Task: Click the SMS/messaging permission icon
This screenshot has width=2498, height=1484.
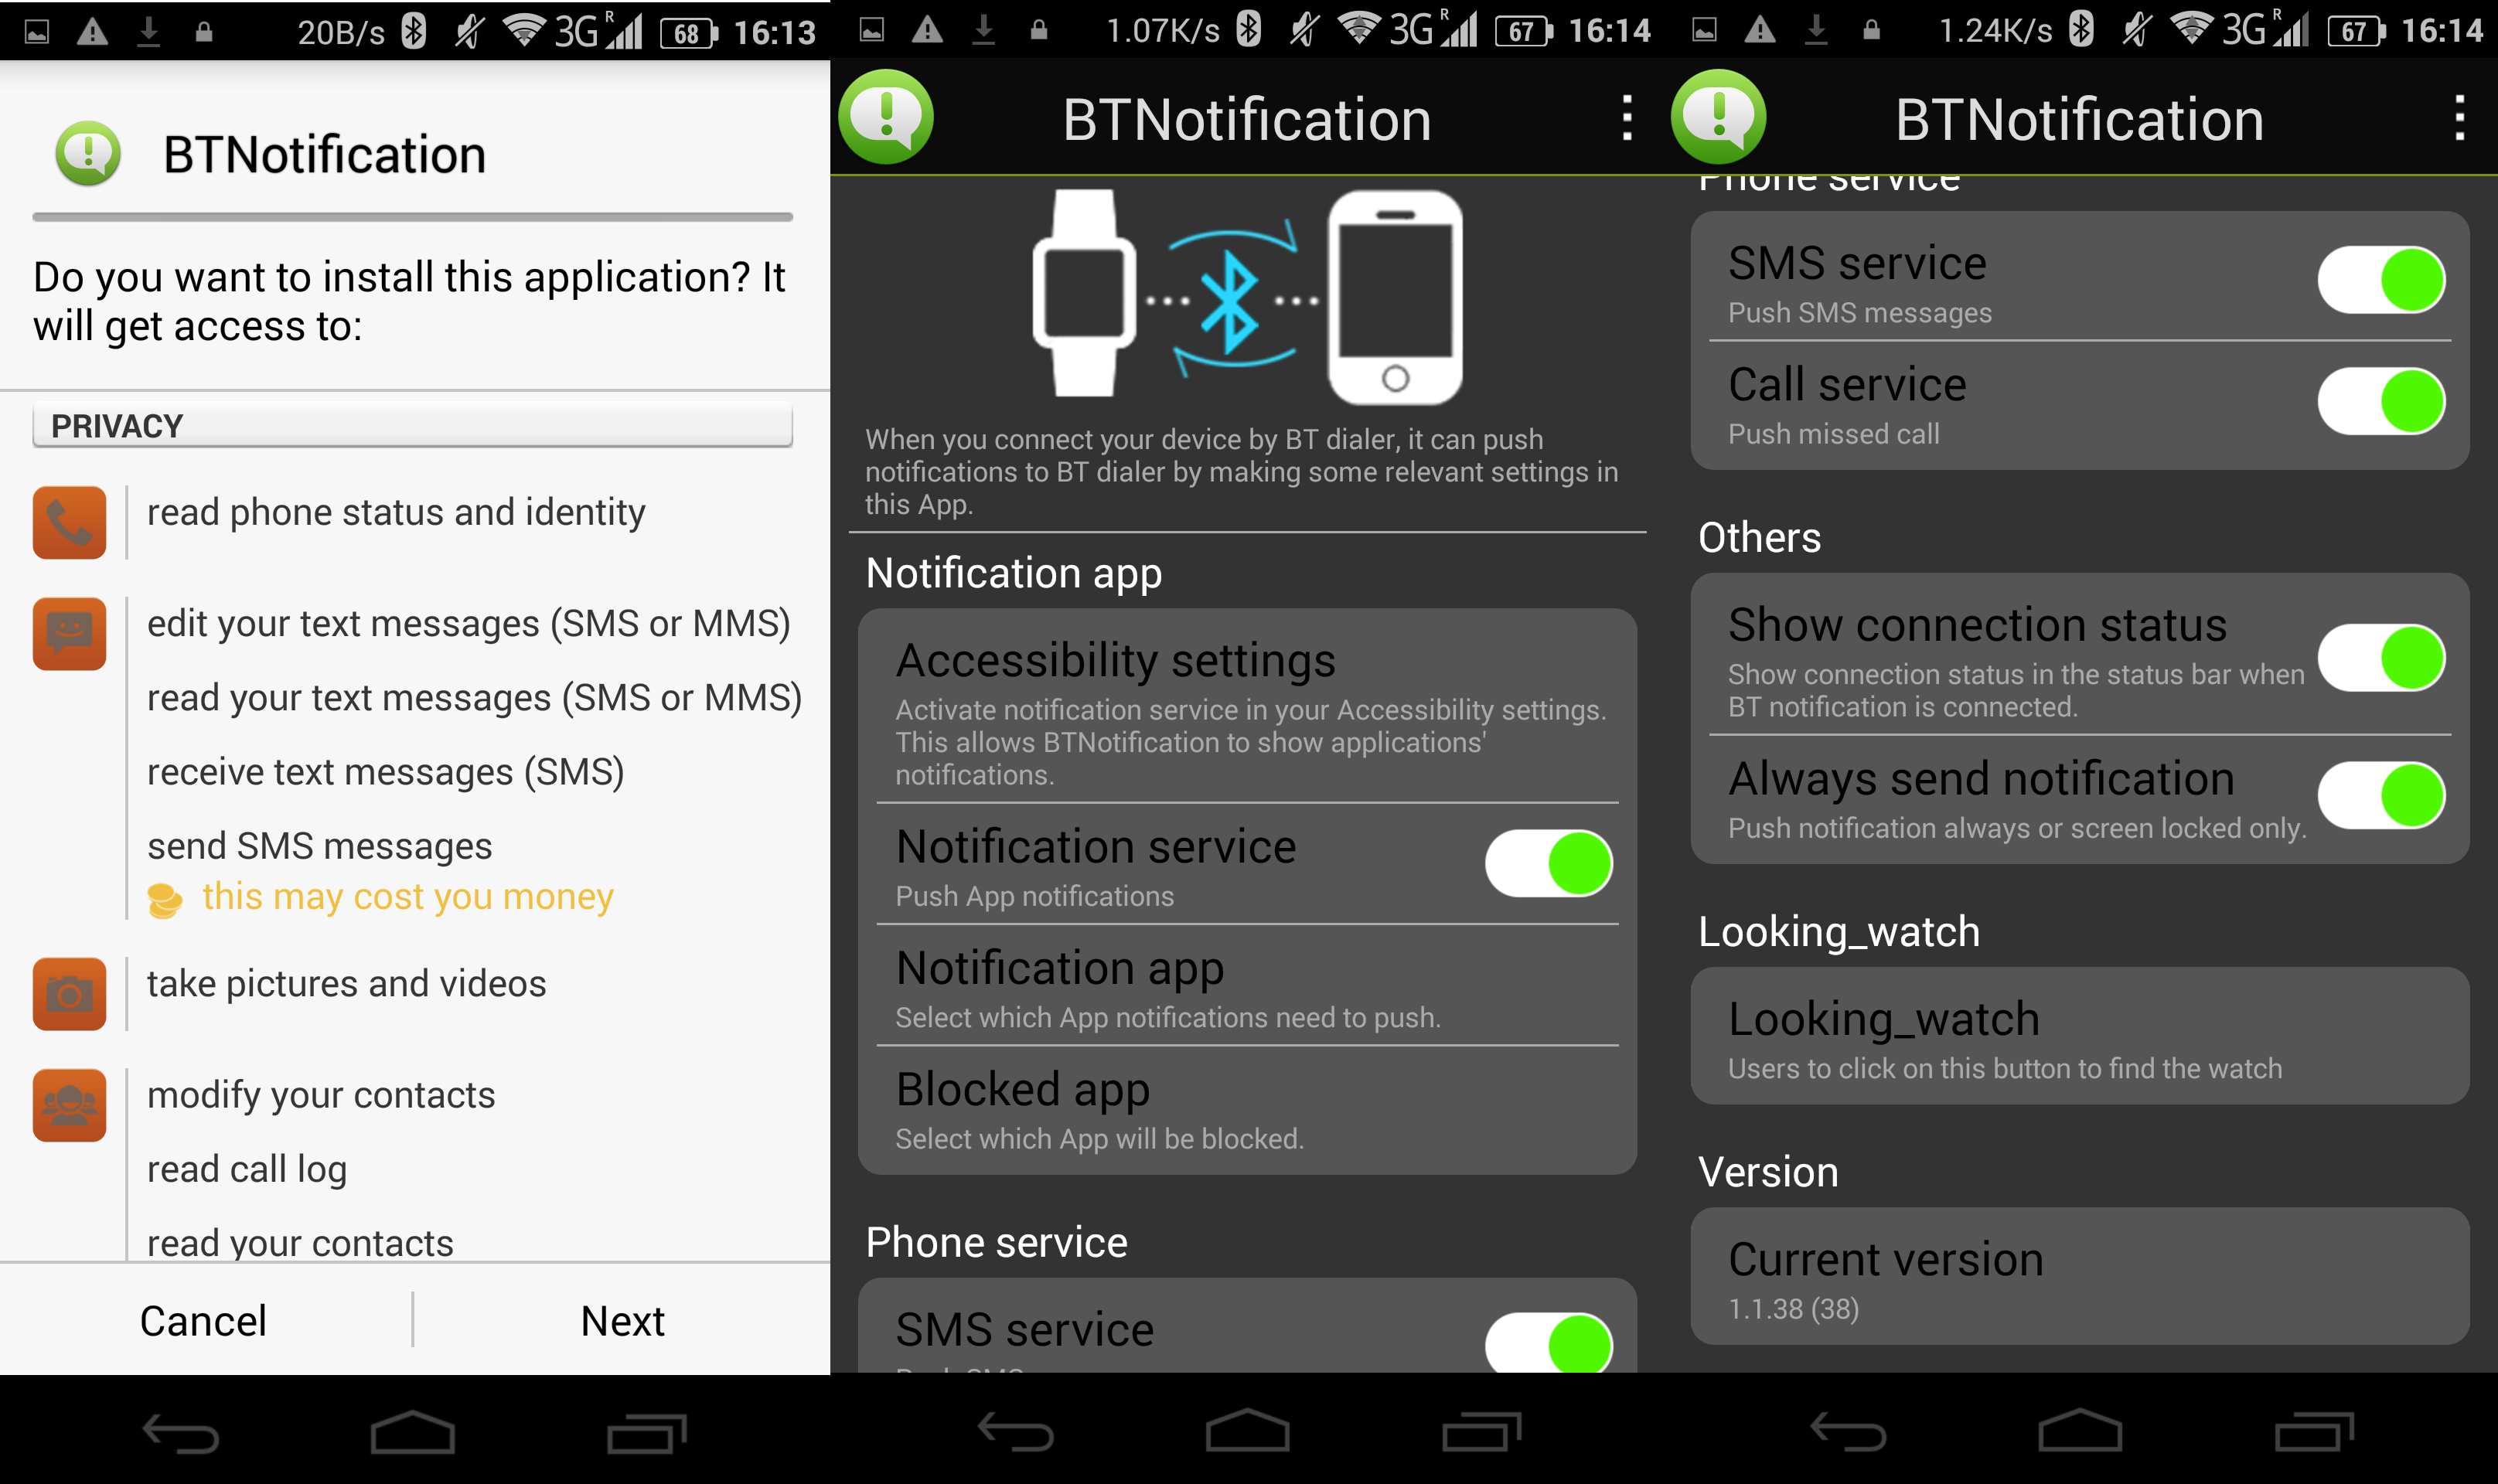Action: [70, 624]
